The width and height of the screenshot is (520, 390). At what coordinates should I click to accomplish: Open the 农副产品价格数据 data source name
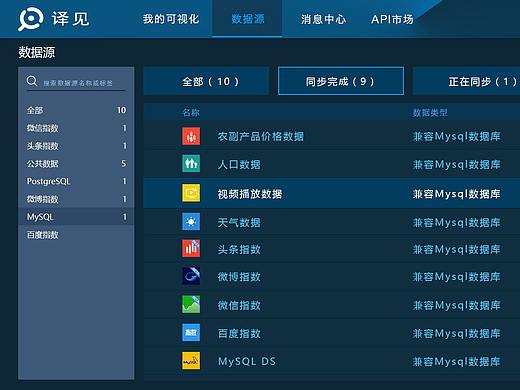click(261, 136)
